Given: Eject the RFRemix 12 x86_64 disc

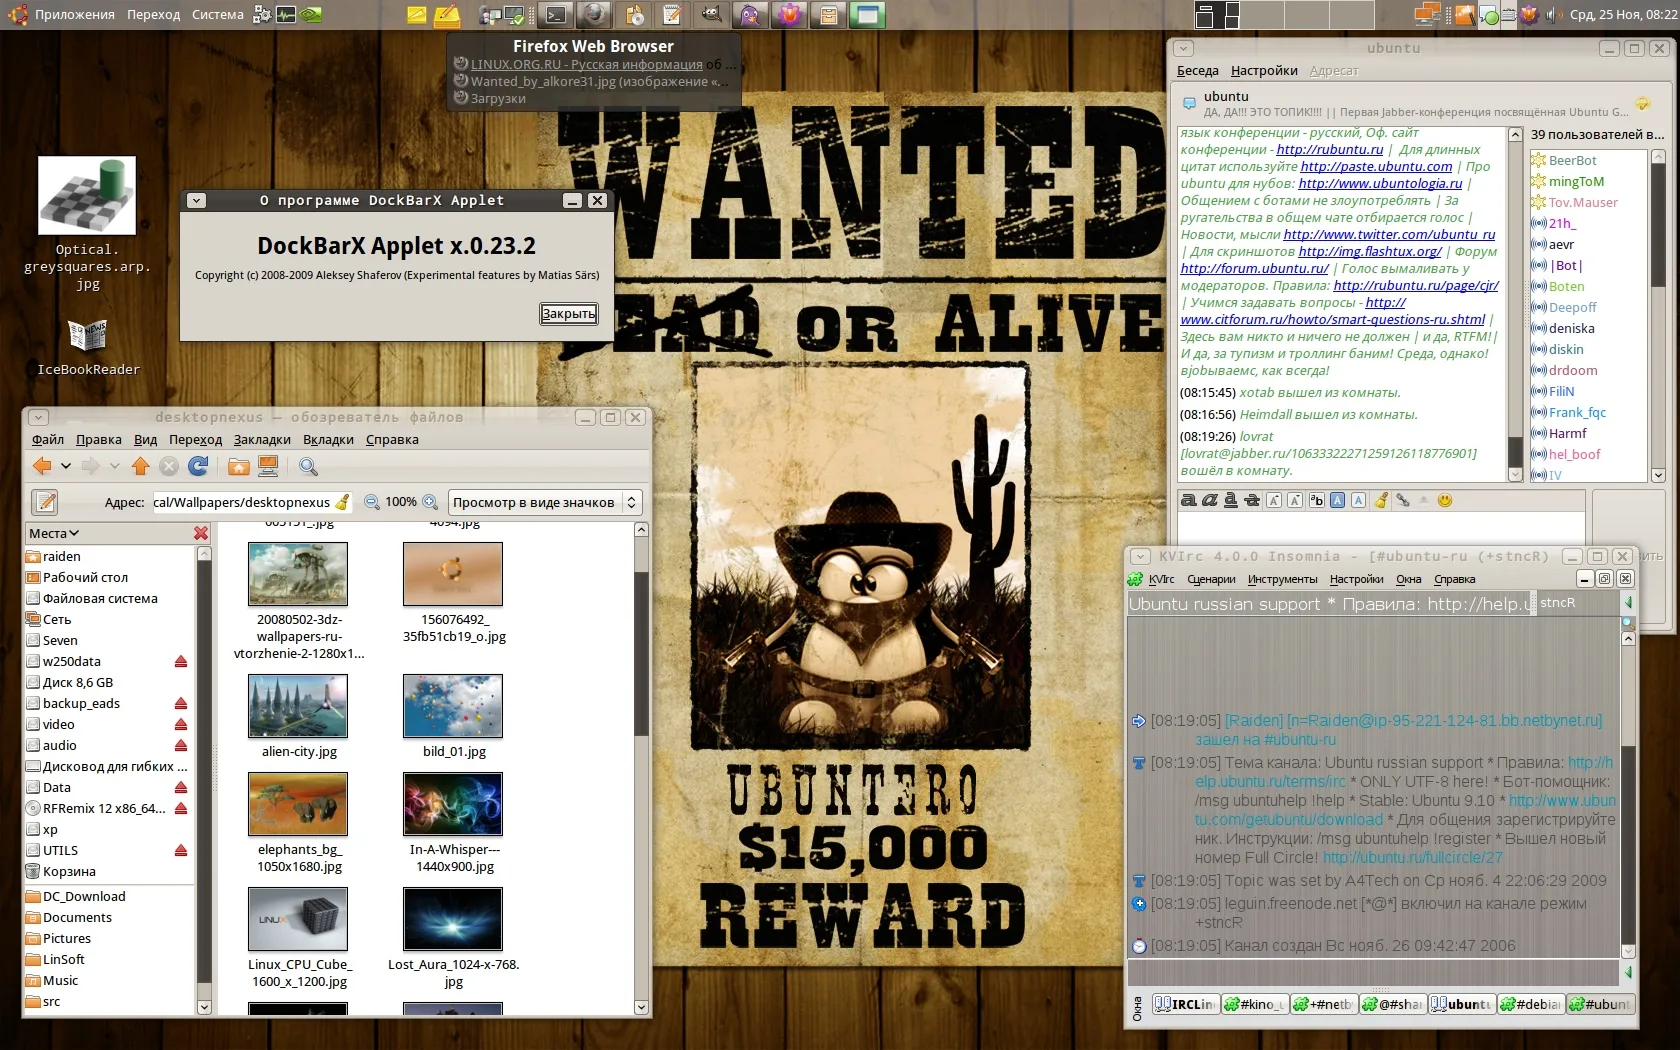Looking at the screenshot, I should coord(181,808).
